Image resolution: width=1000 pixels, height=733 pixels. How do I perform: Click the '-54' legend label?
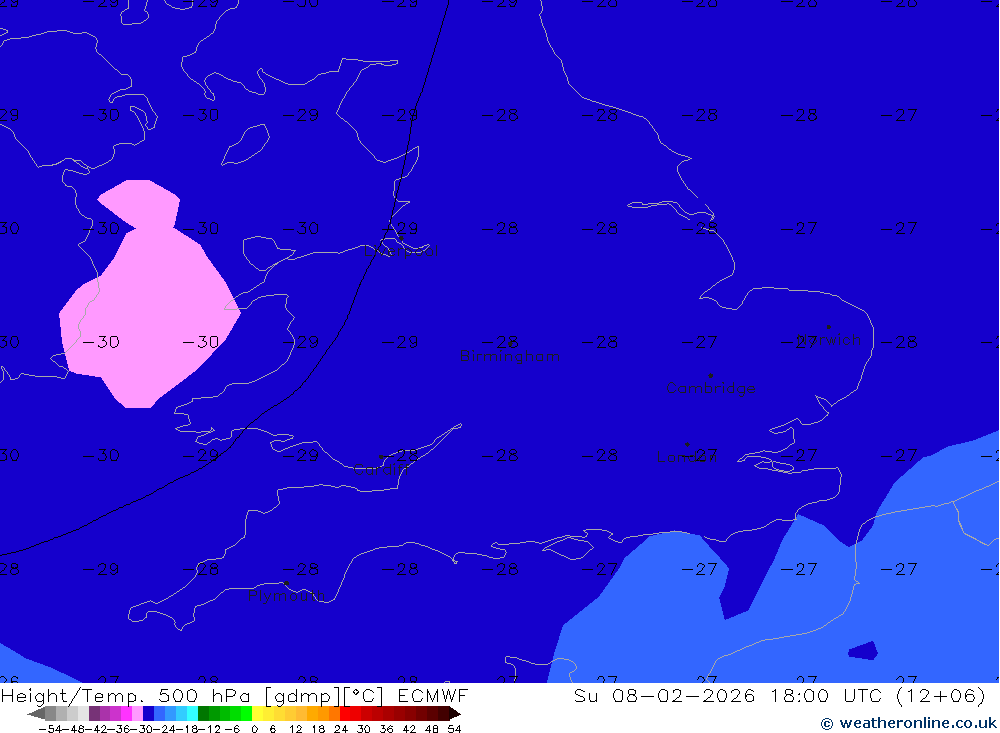coord(50,729)
